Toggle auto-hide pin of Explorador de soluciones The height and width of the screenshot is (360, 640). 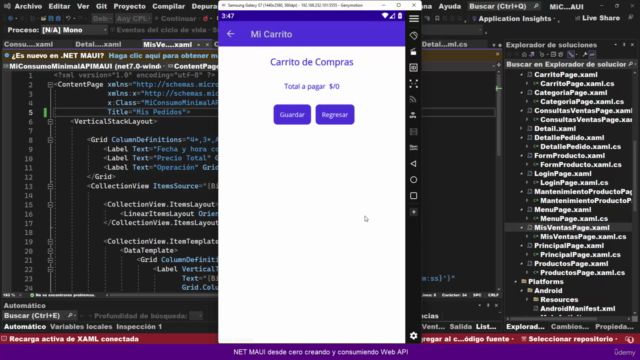(x=624, y=45)
